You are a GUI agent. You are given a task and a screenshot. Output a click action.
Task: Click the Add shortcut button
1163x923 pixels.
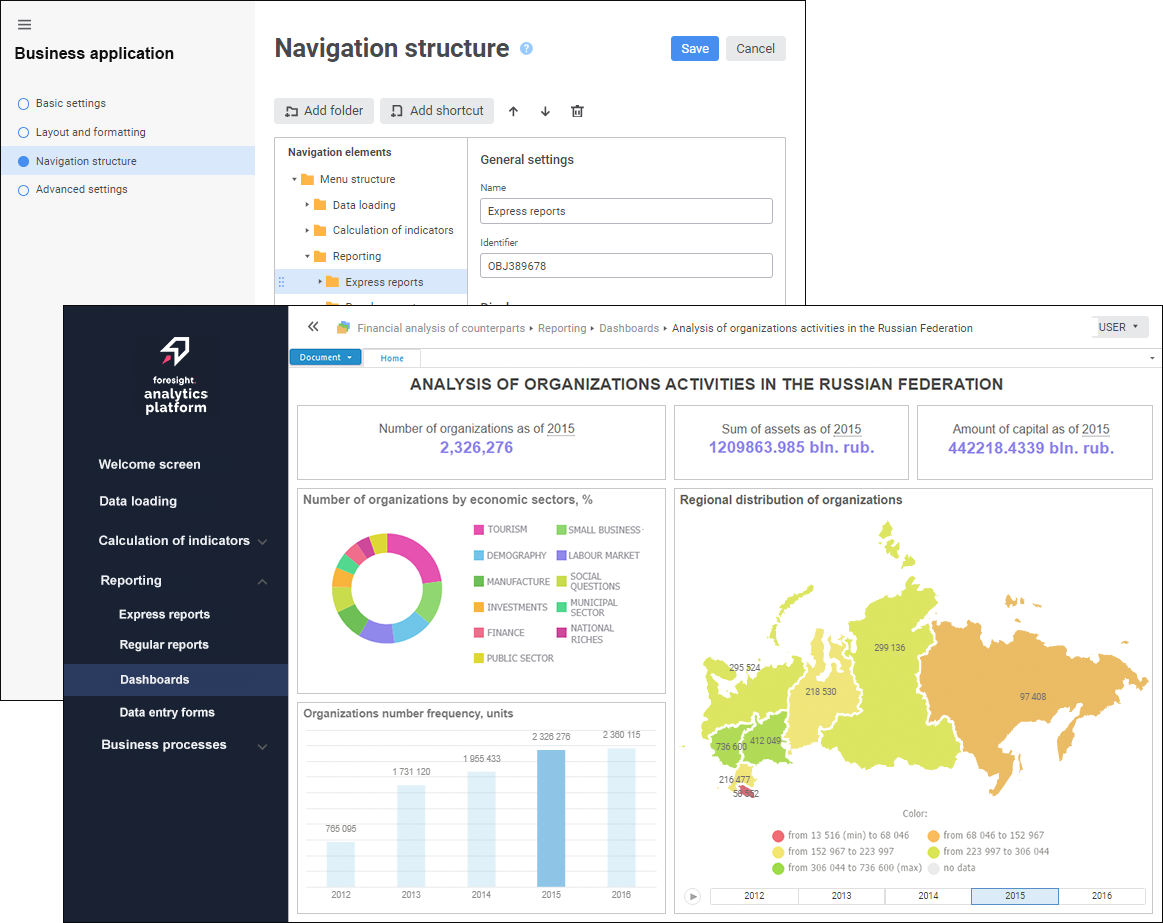pos(437,111)
